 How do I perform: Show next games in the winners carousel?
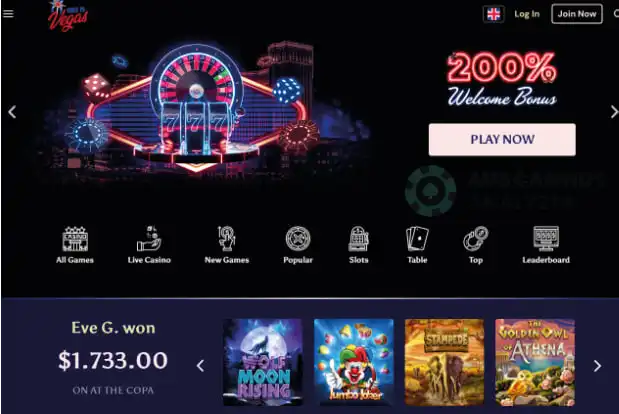coord(597,366)
